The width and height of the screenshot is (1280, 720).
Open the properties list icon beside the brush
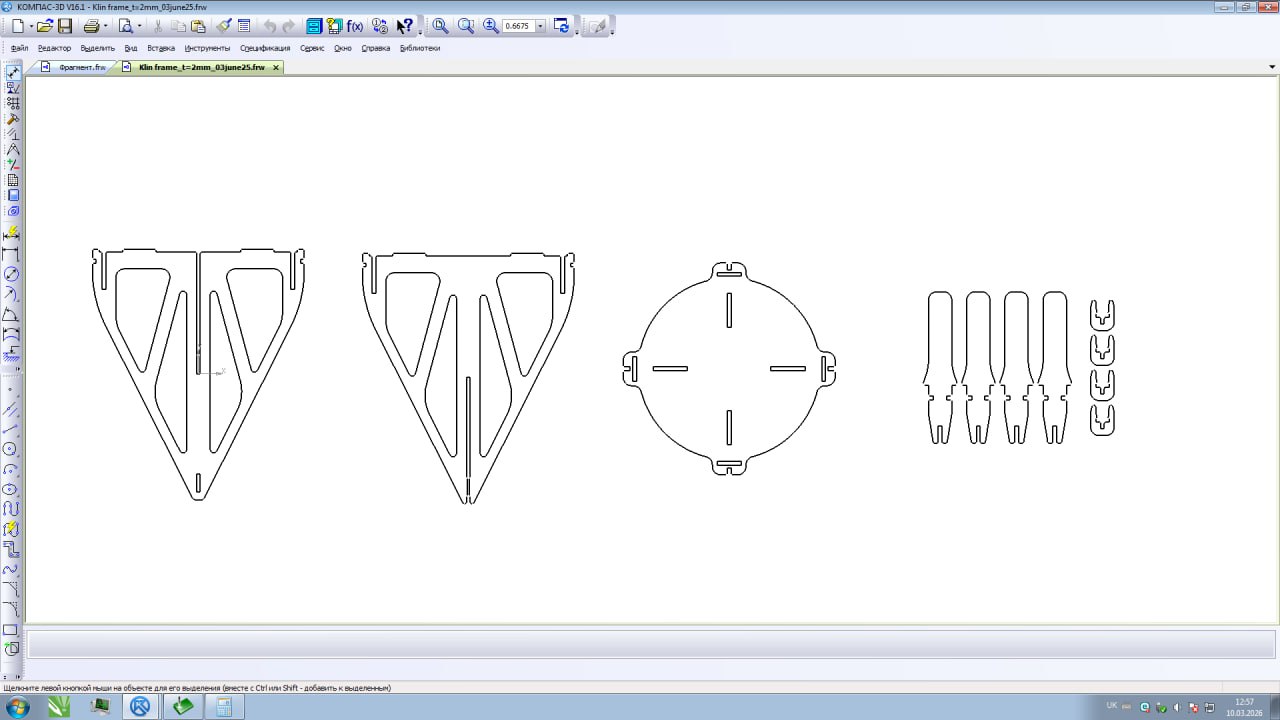coord(243,26)
